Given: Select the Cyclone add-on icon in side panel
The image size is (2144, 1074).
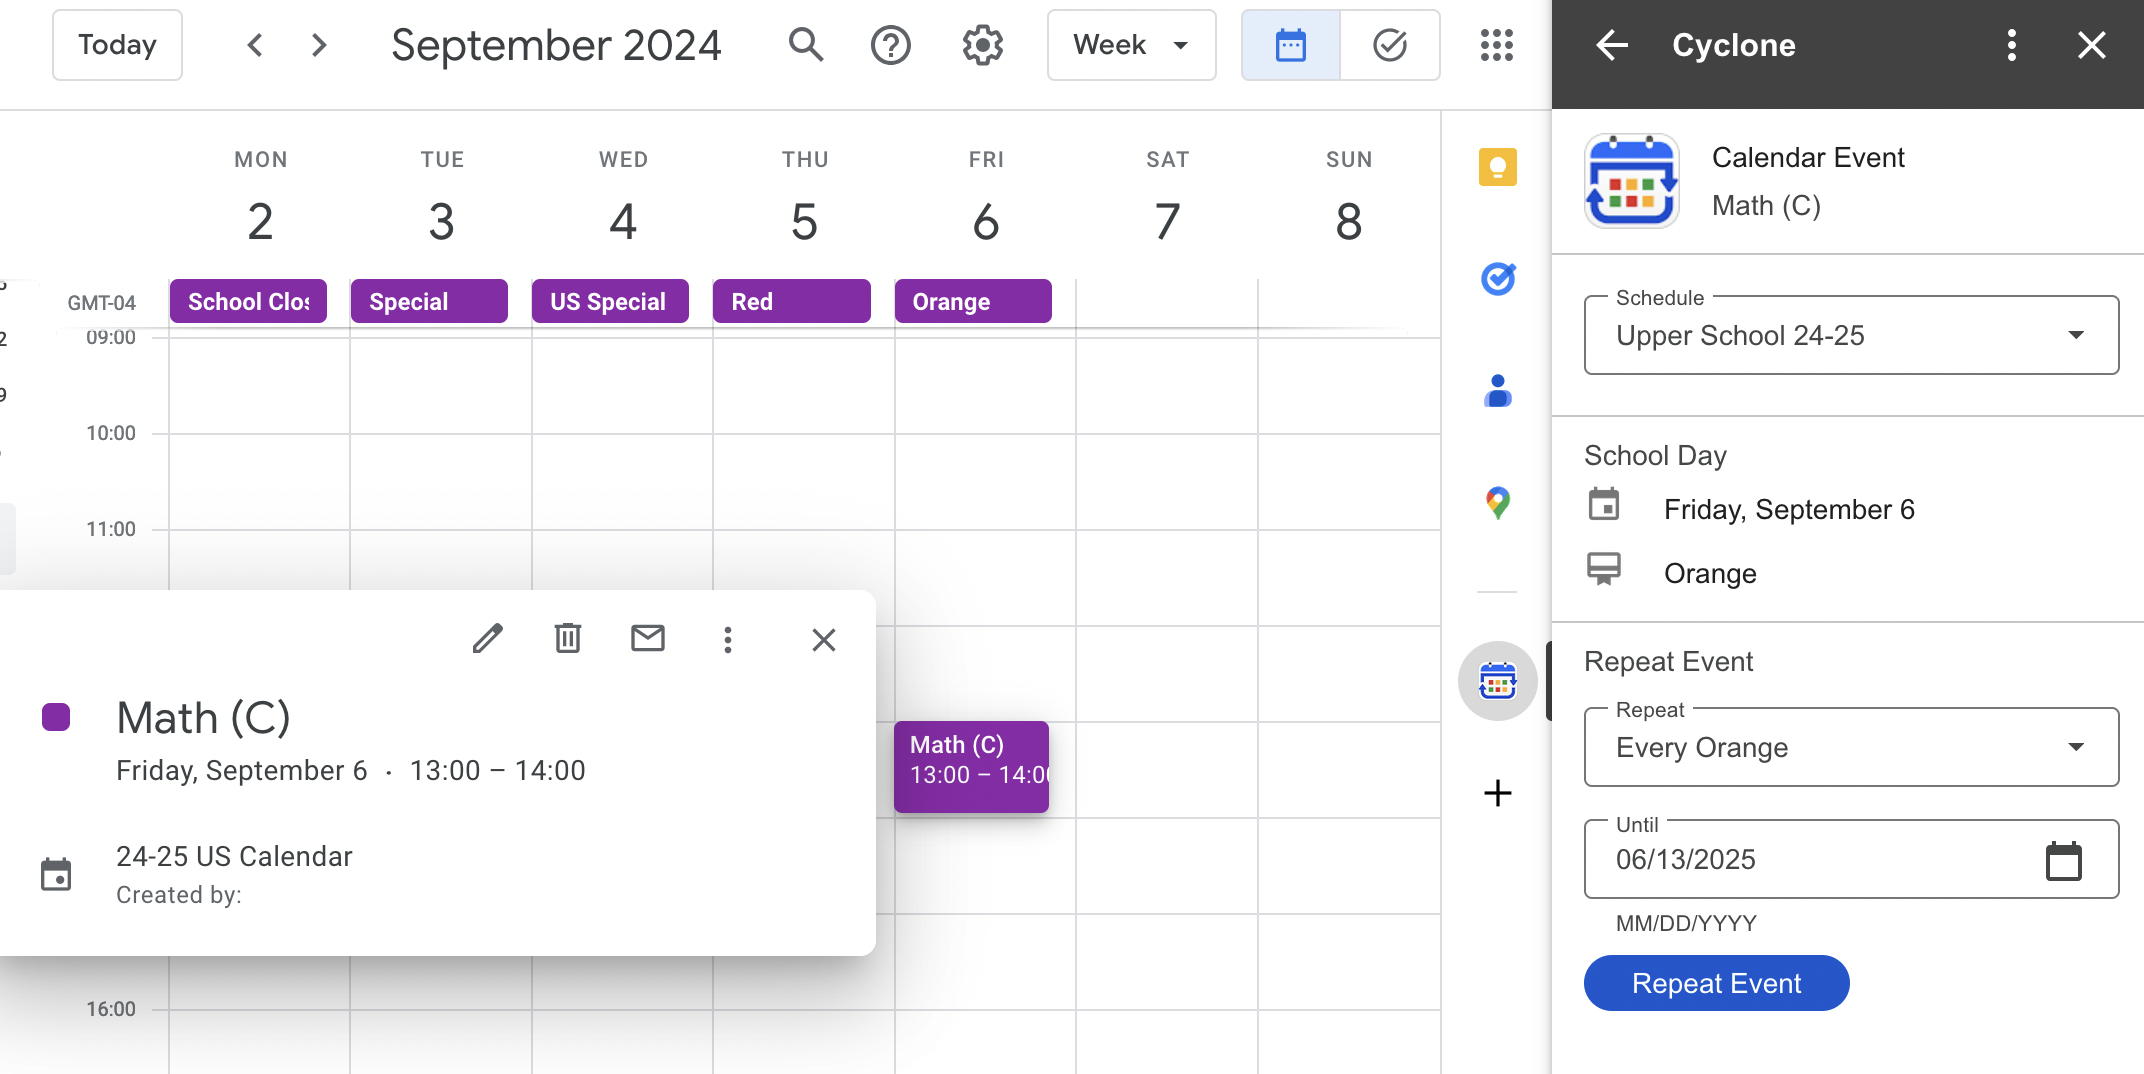Looking at the screenshot, I should pyautogui.click(x=1497, y=681).
